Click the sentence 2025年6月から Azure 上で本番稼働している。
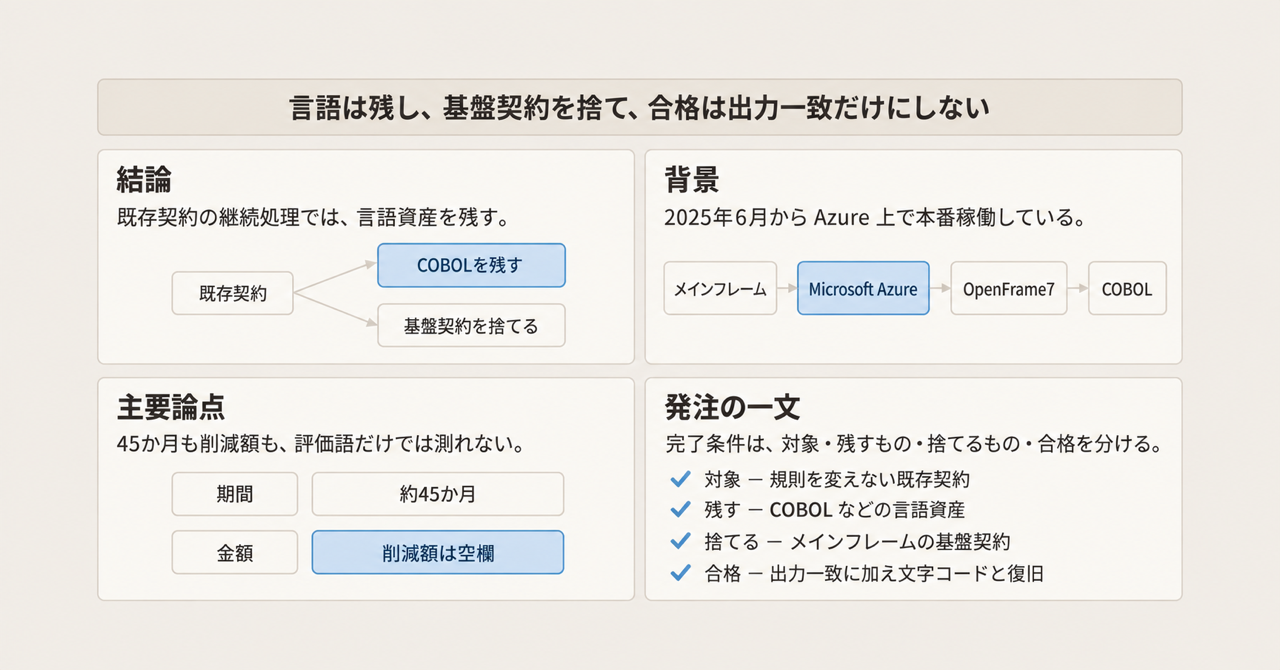The image size is (1280, 670). (875, 217)
